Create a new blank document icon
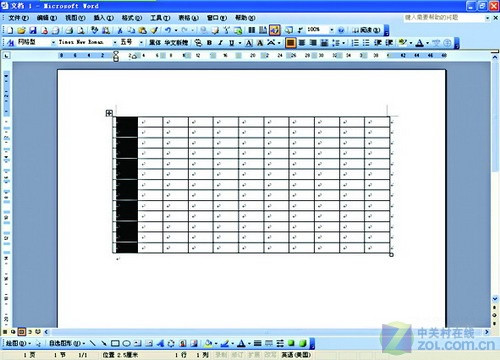The height and width of the screenshot is (360, 500). (10, 30)
